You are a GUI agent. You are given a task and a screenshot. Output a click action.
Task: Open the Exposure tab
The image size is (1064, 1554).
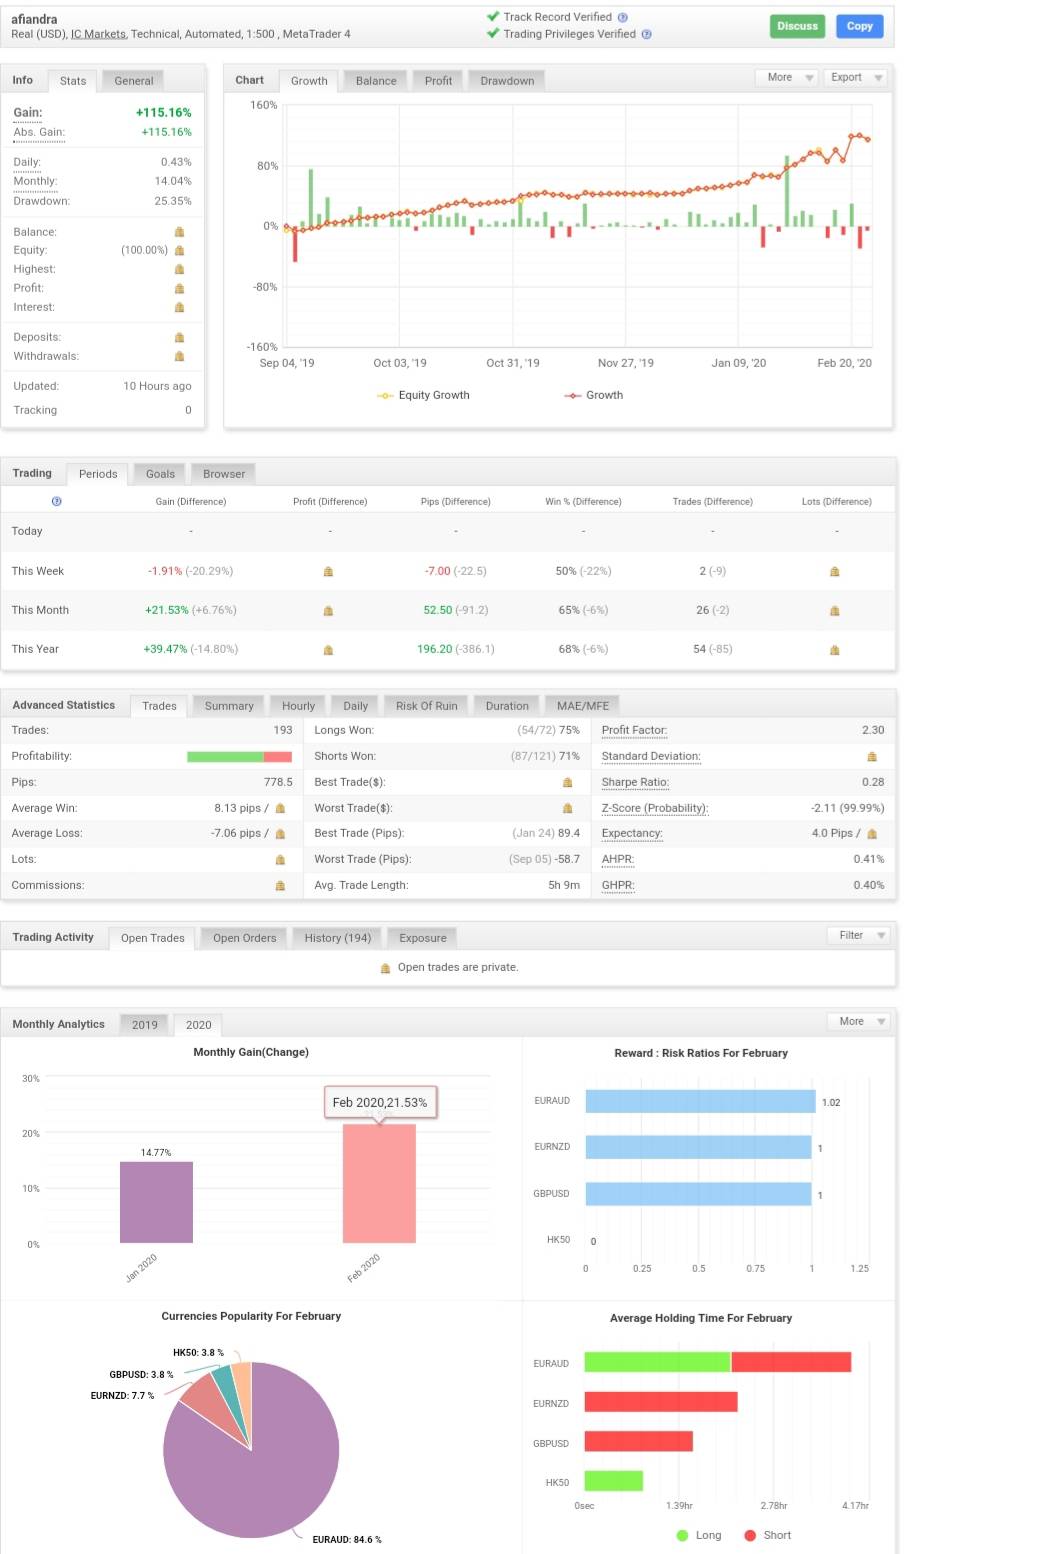[x=423, y=938]
